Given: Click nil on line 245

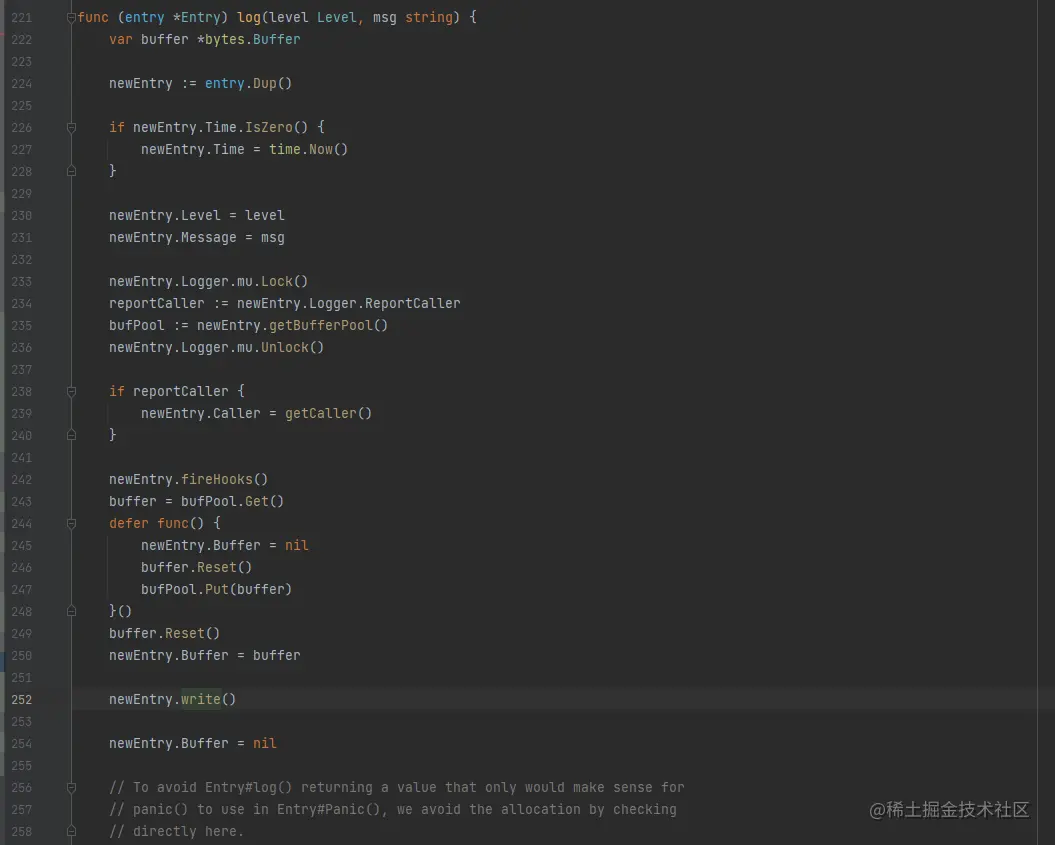Looking at the screenshot, I should click(x=297, y=545).
